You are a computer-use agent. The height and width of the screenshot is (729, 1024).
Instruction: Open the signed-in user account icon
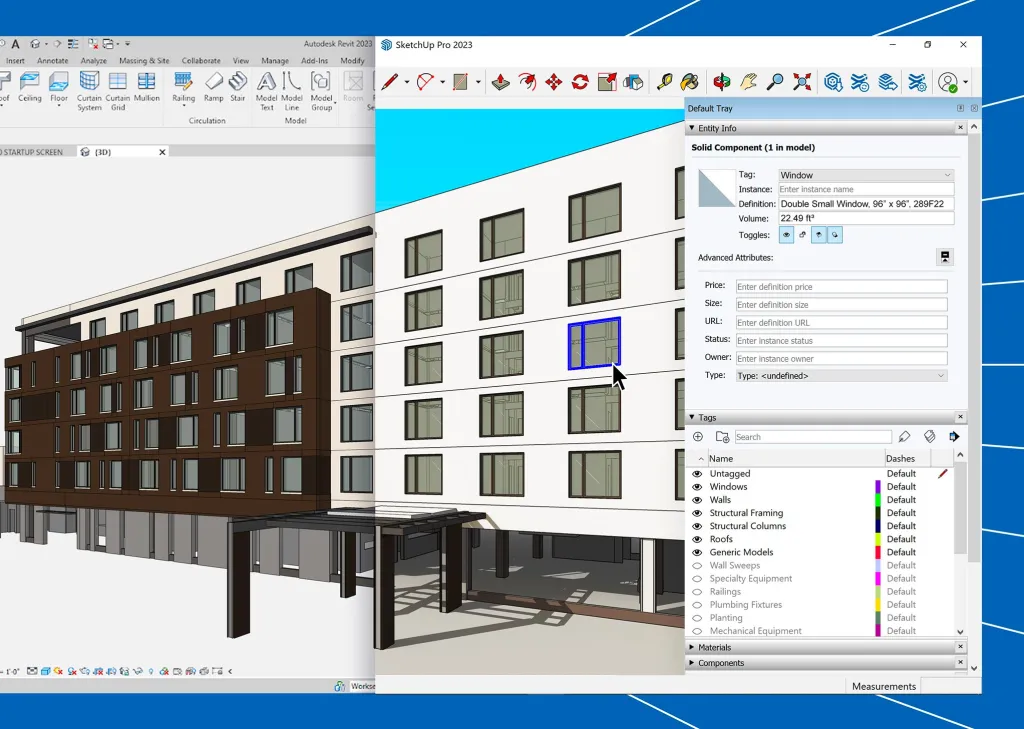[948, 82]
